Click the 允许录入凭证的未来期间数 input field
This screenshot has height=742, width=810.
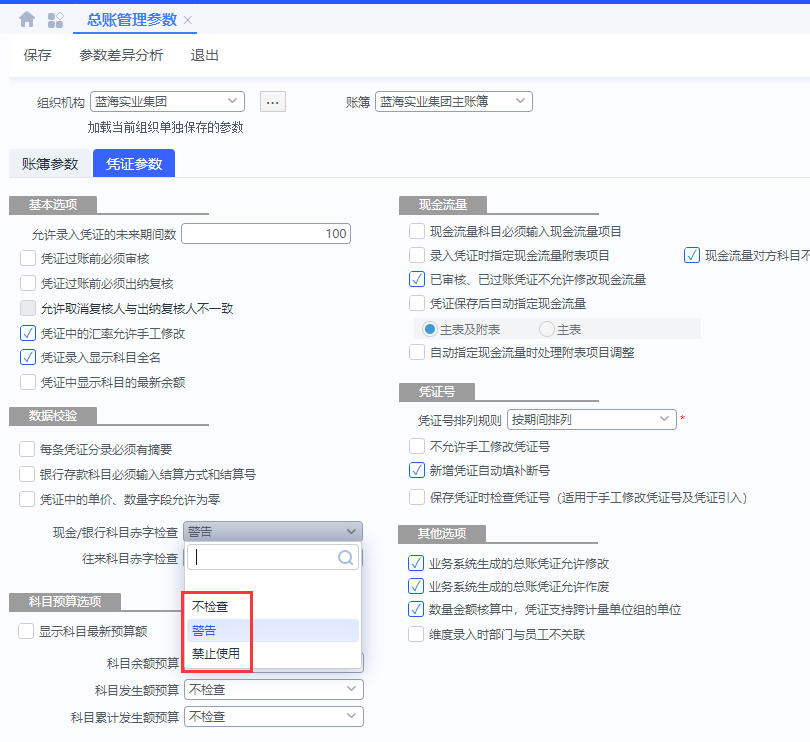(x=265, y=234)
